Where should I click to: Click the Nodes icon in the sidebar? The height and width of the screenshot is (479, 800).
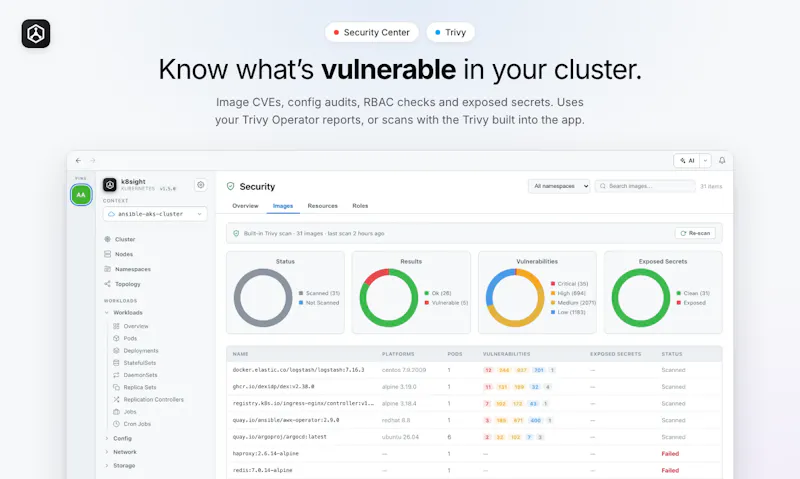[x=107, y=254]
